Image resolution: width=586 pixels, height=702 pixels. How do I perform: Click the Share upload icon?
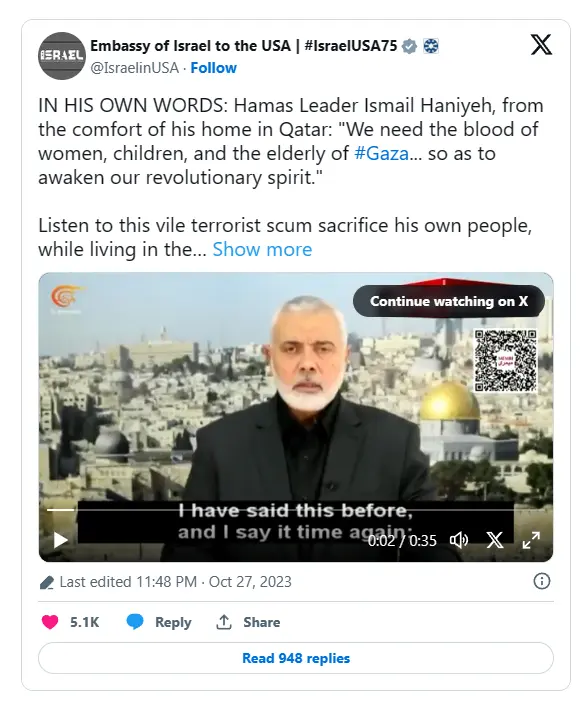[224, 622]
